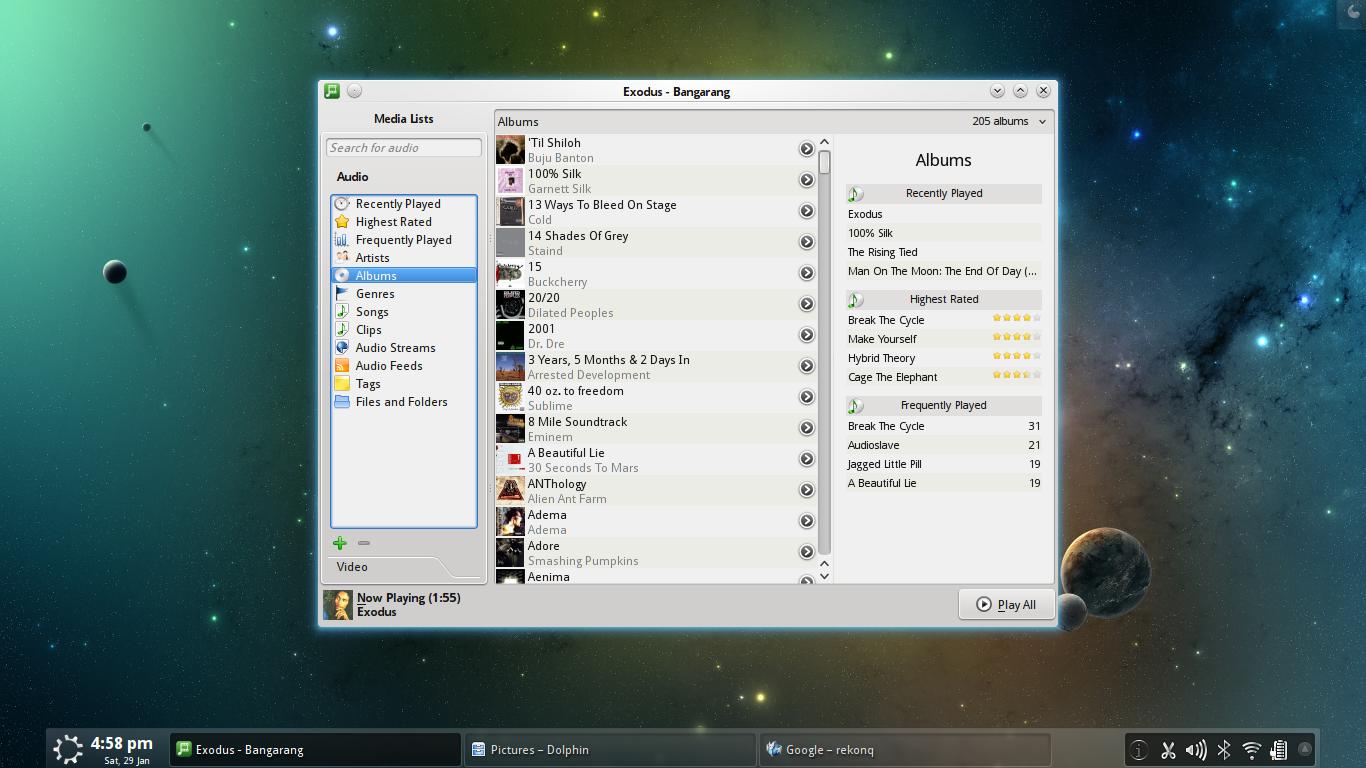Switch to Pictures – Dolphin taskbar entry
This screenshot has height=768, width=1366.
[x=610, y=750]
